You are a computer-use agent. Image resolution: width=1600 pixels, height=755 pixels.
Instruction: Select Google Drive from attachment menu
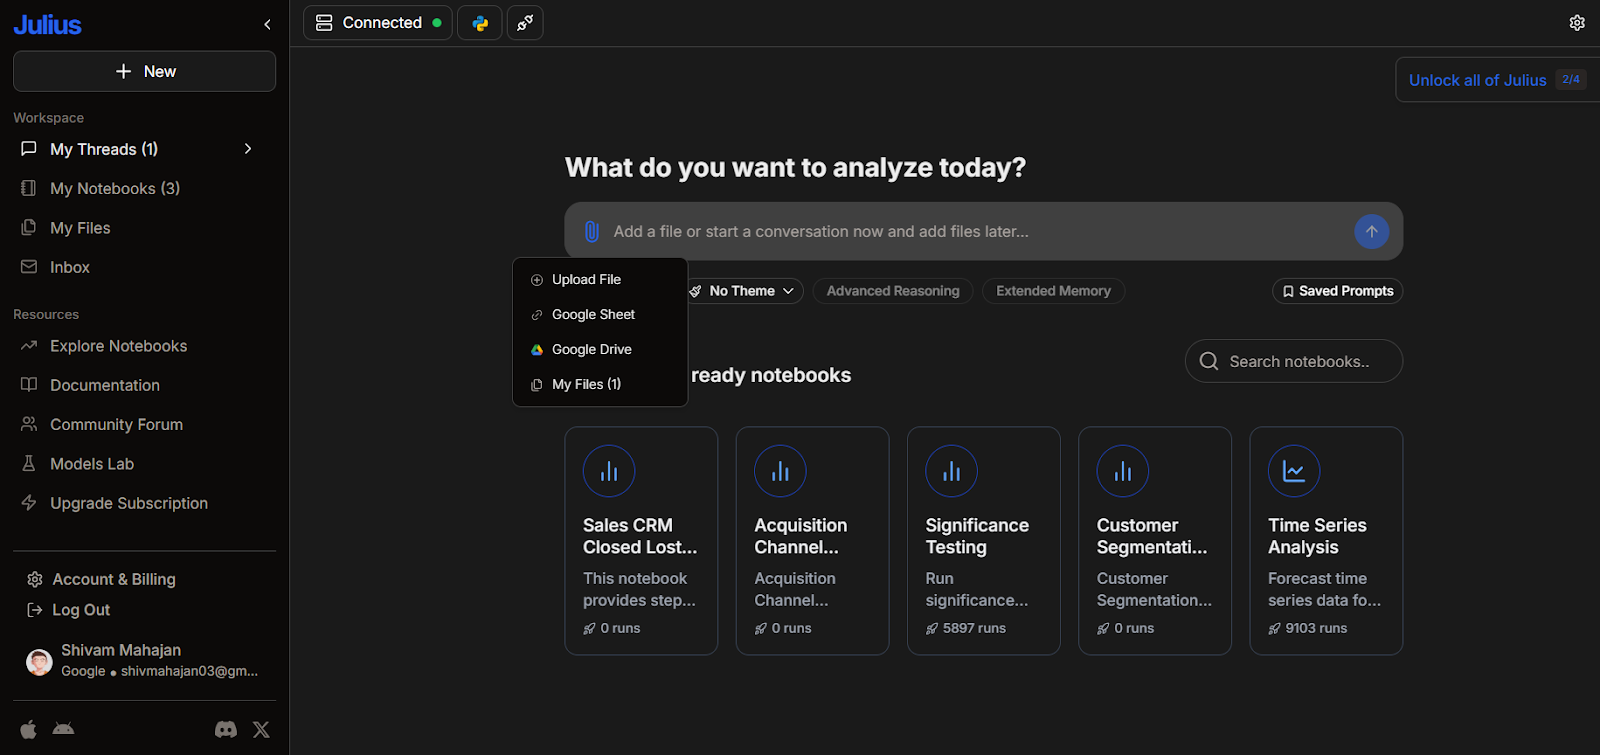[x=600, y=350]
